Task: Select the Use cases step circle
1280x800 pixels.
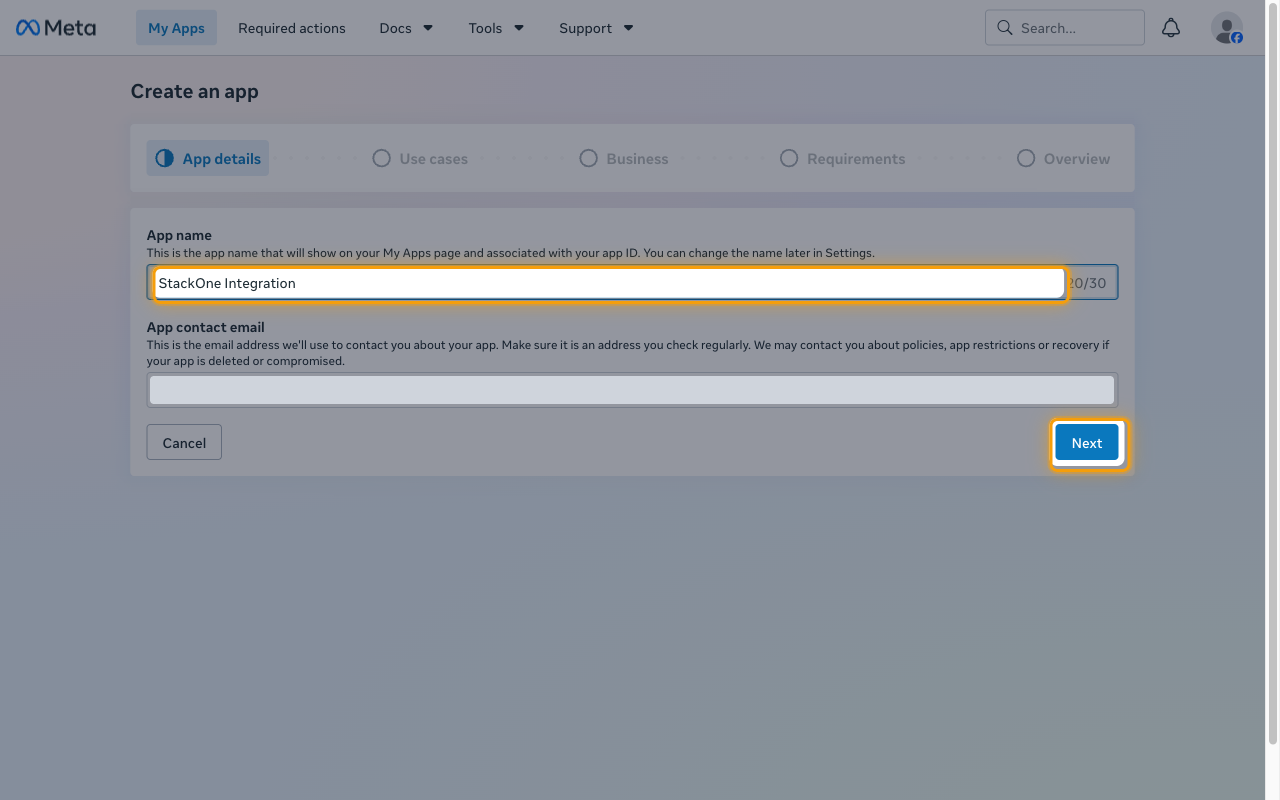Action: [381, 158]
